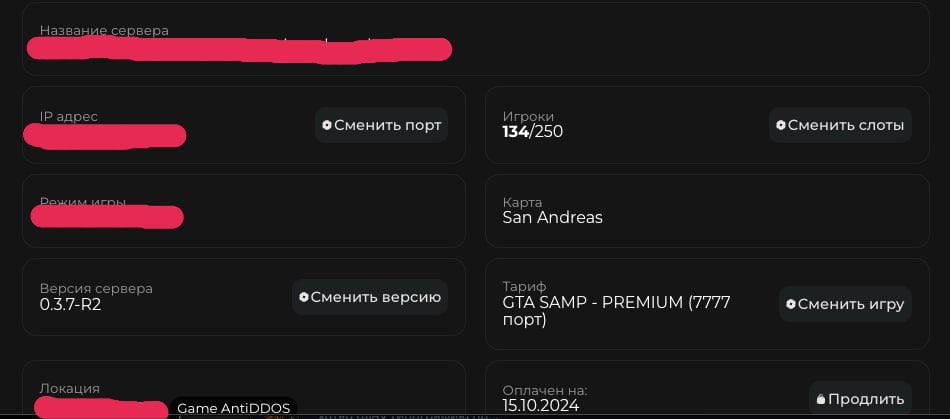Select the server version text 0.3.7-R2

(x=70, y=304)
